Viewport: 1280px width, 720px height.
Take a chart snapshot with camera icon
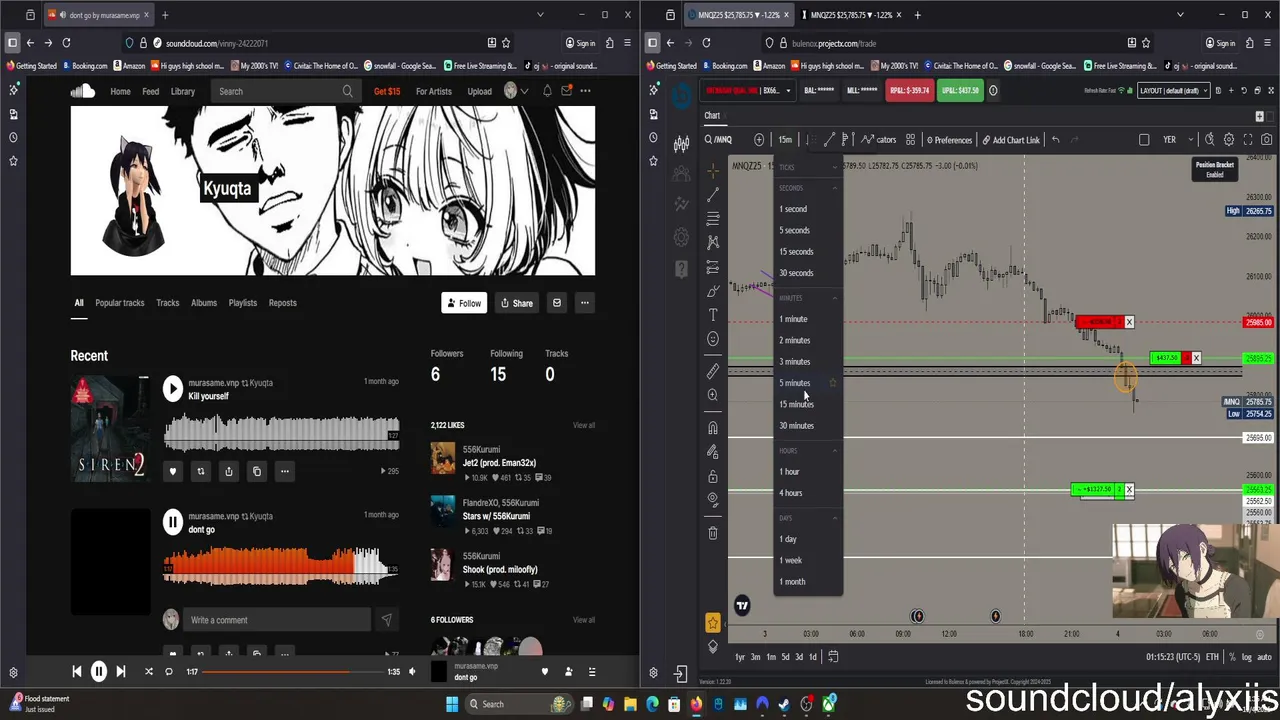coord(1266,140)
